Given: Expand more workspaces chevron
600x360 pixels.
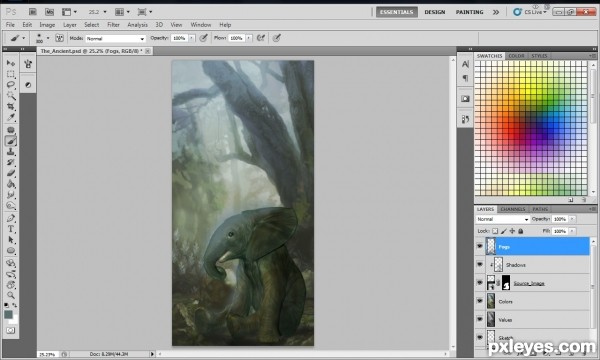Looking at the screenshot, I should pyautogui.click(x=496, y=12).
